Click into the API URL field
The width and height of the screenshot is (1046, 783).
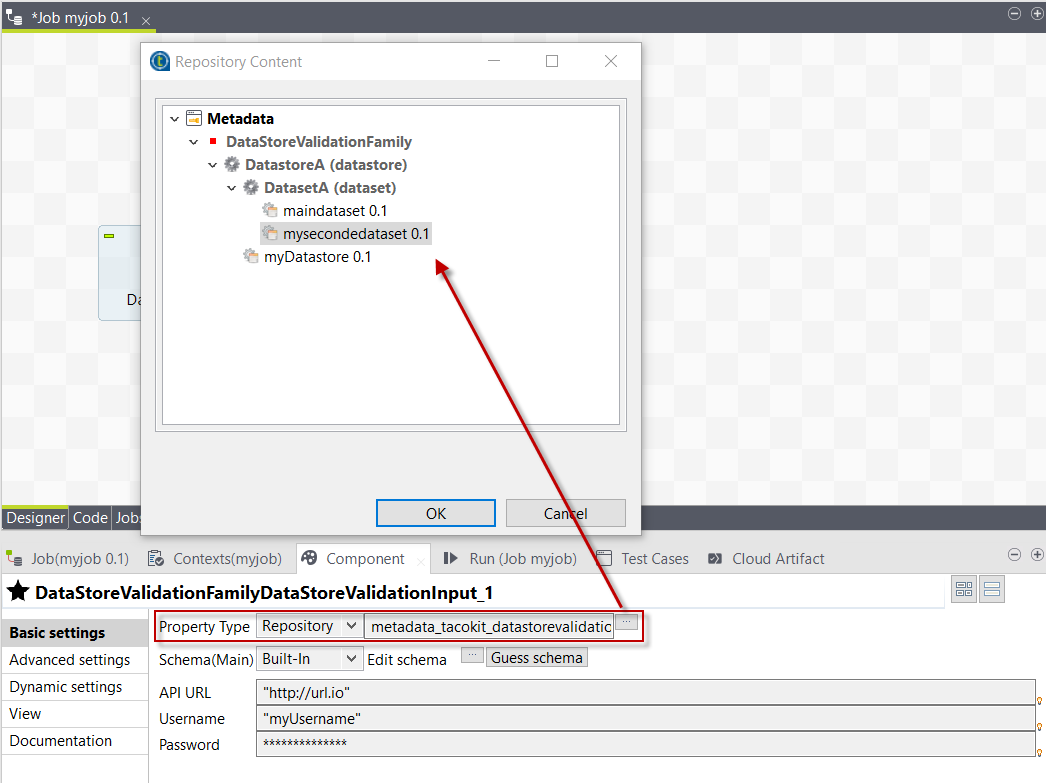(644, 692)
